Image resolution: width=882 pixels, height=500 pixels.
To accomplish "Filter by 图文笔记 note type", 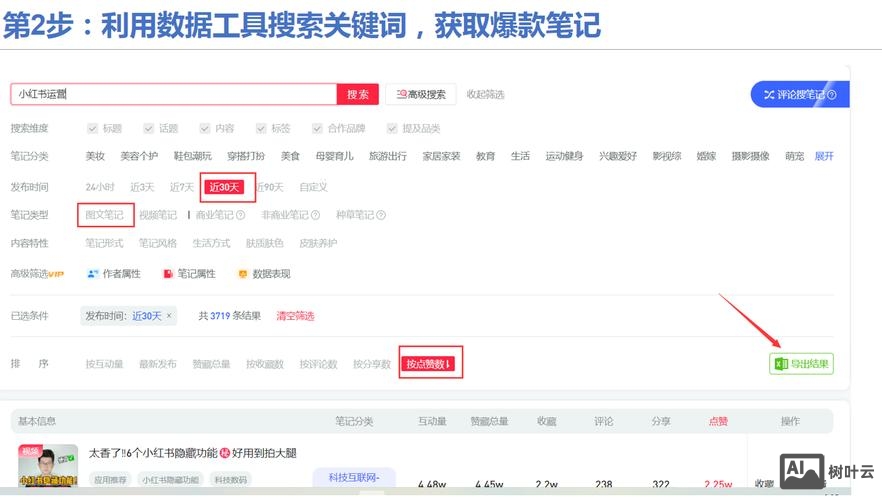I will point(104,215).
